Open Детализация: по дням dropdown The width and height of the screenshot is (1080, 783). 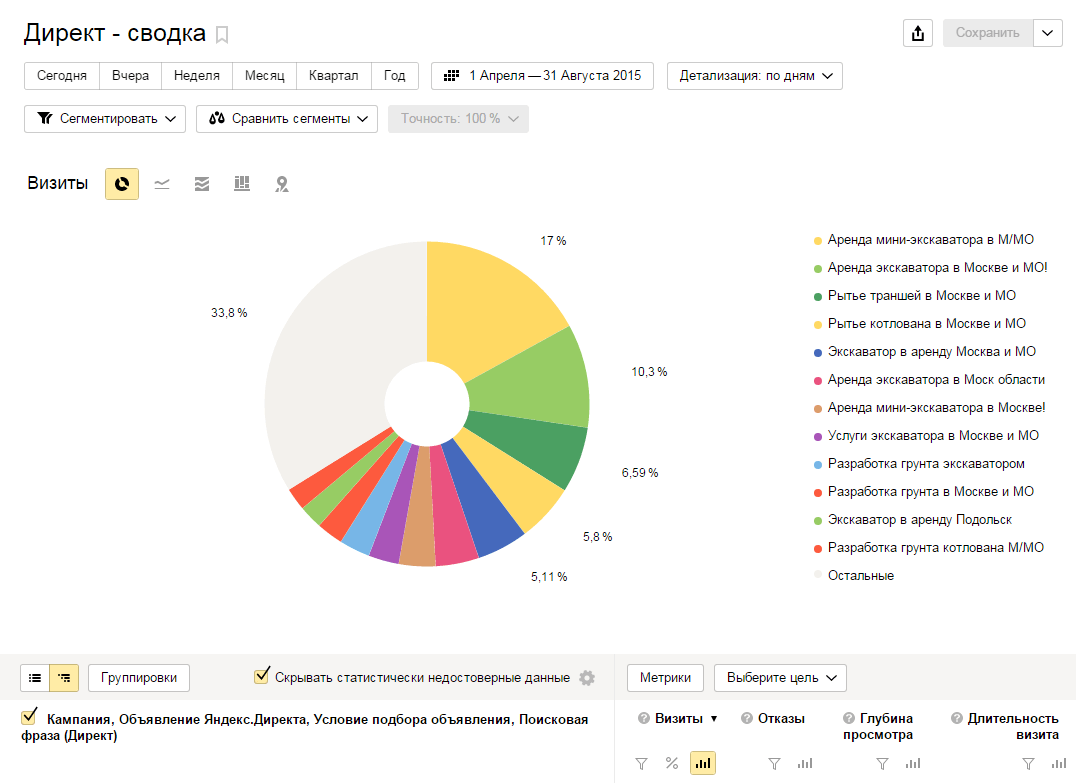pos(754,76)
